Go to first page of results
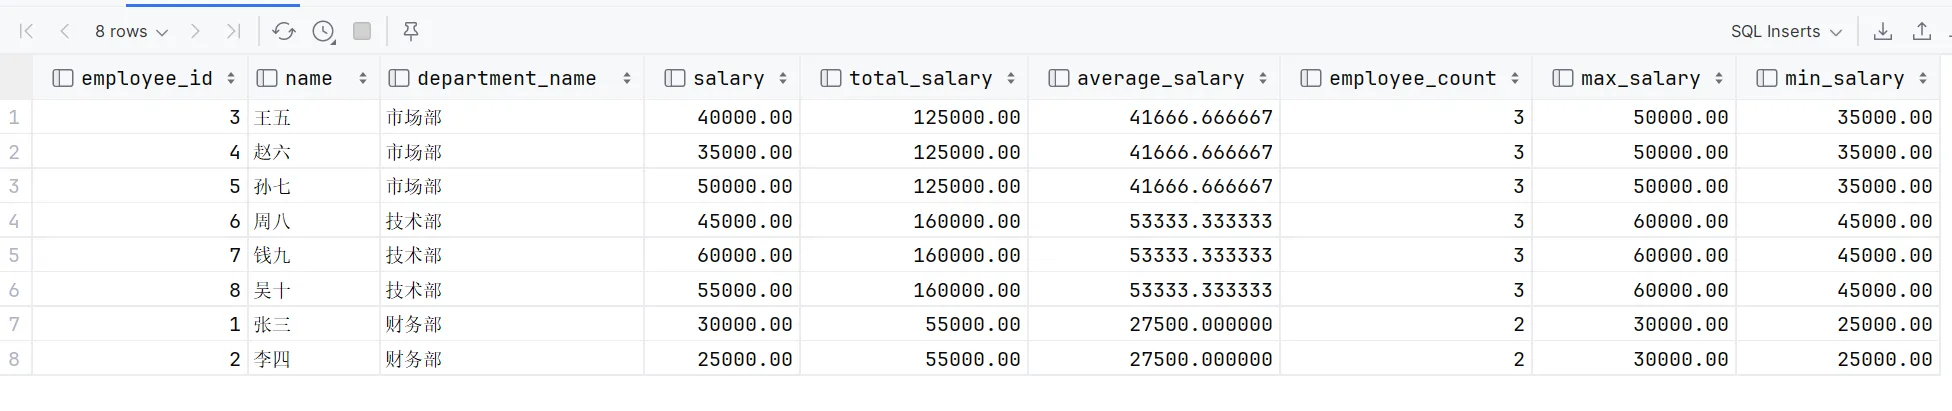The width and height of the screenshot is (1952, 411). (27, 32)
